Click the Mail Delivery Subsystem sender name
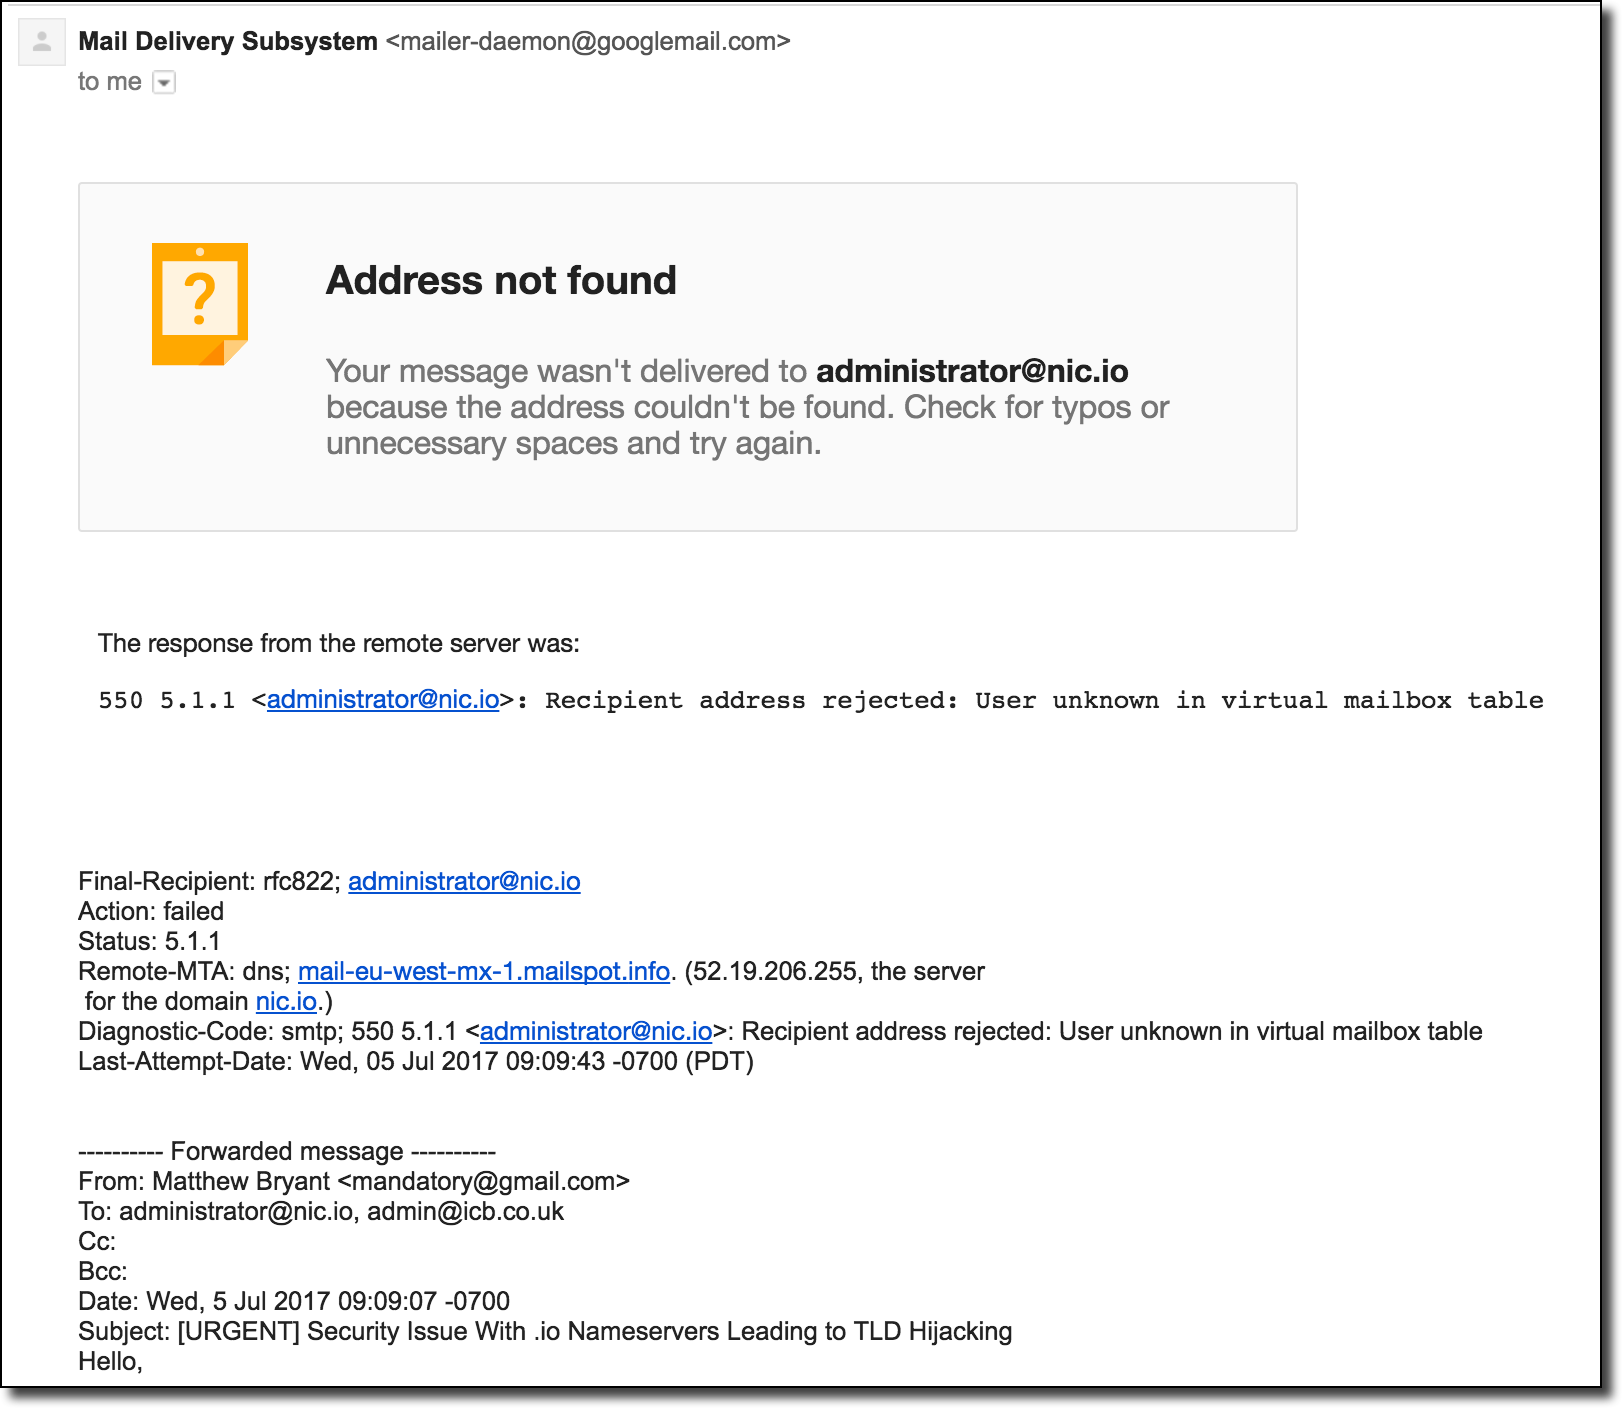The width and height of the screenshot is (1622, 1408). (x=228, y=42)
